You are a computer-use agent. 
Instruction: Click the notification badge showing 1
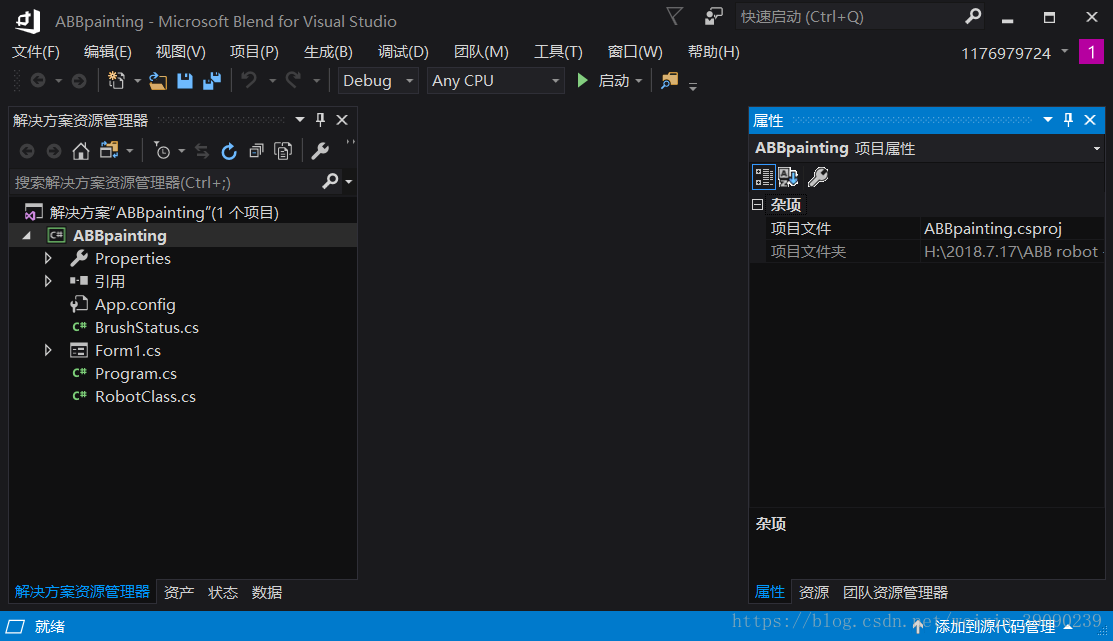point(1091,51)
